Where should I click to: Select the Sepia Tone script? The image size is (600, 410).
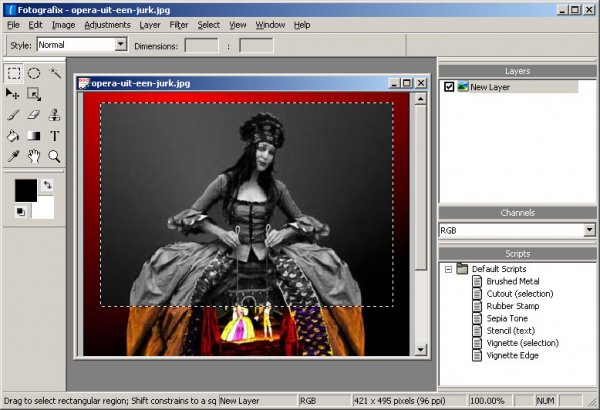coord(510,318)
